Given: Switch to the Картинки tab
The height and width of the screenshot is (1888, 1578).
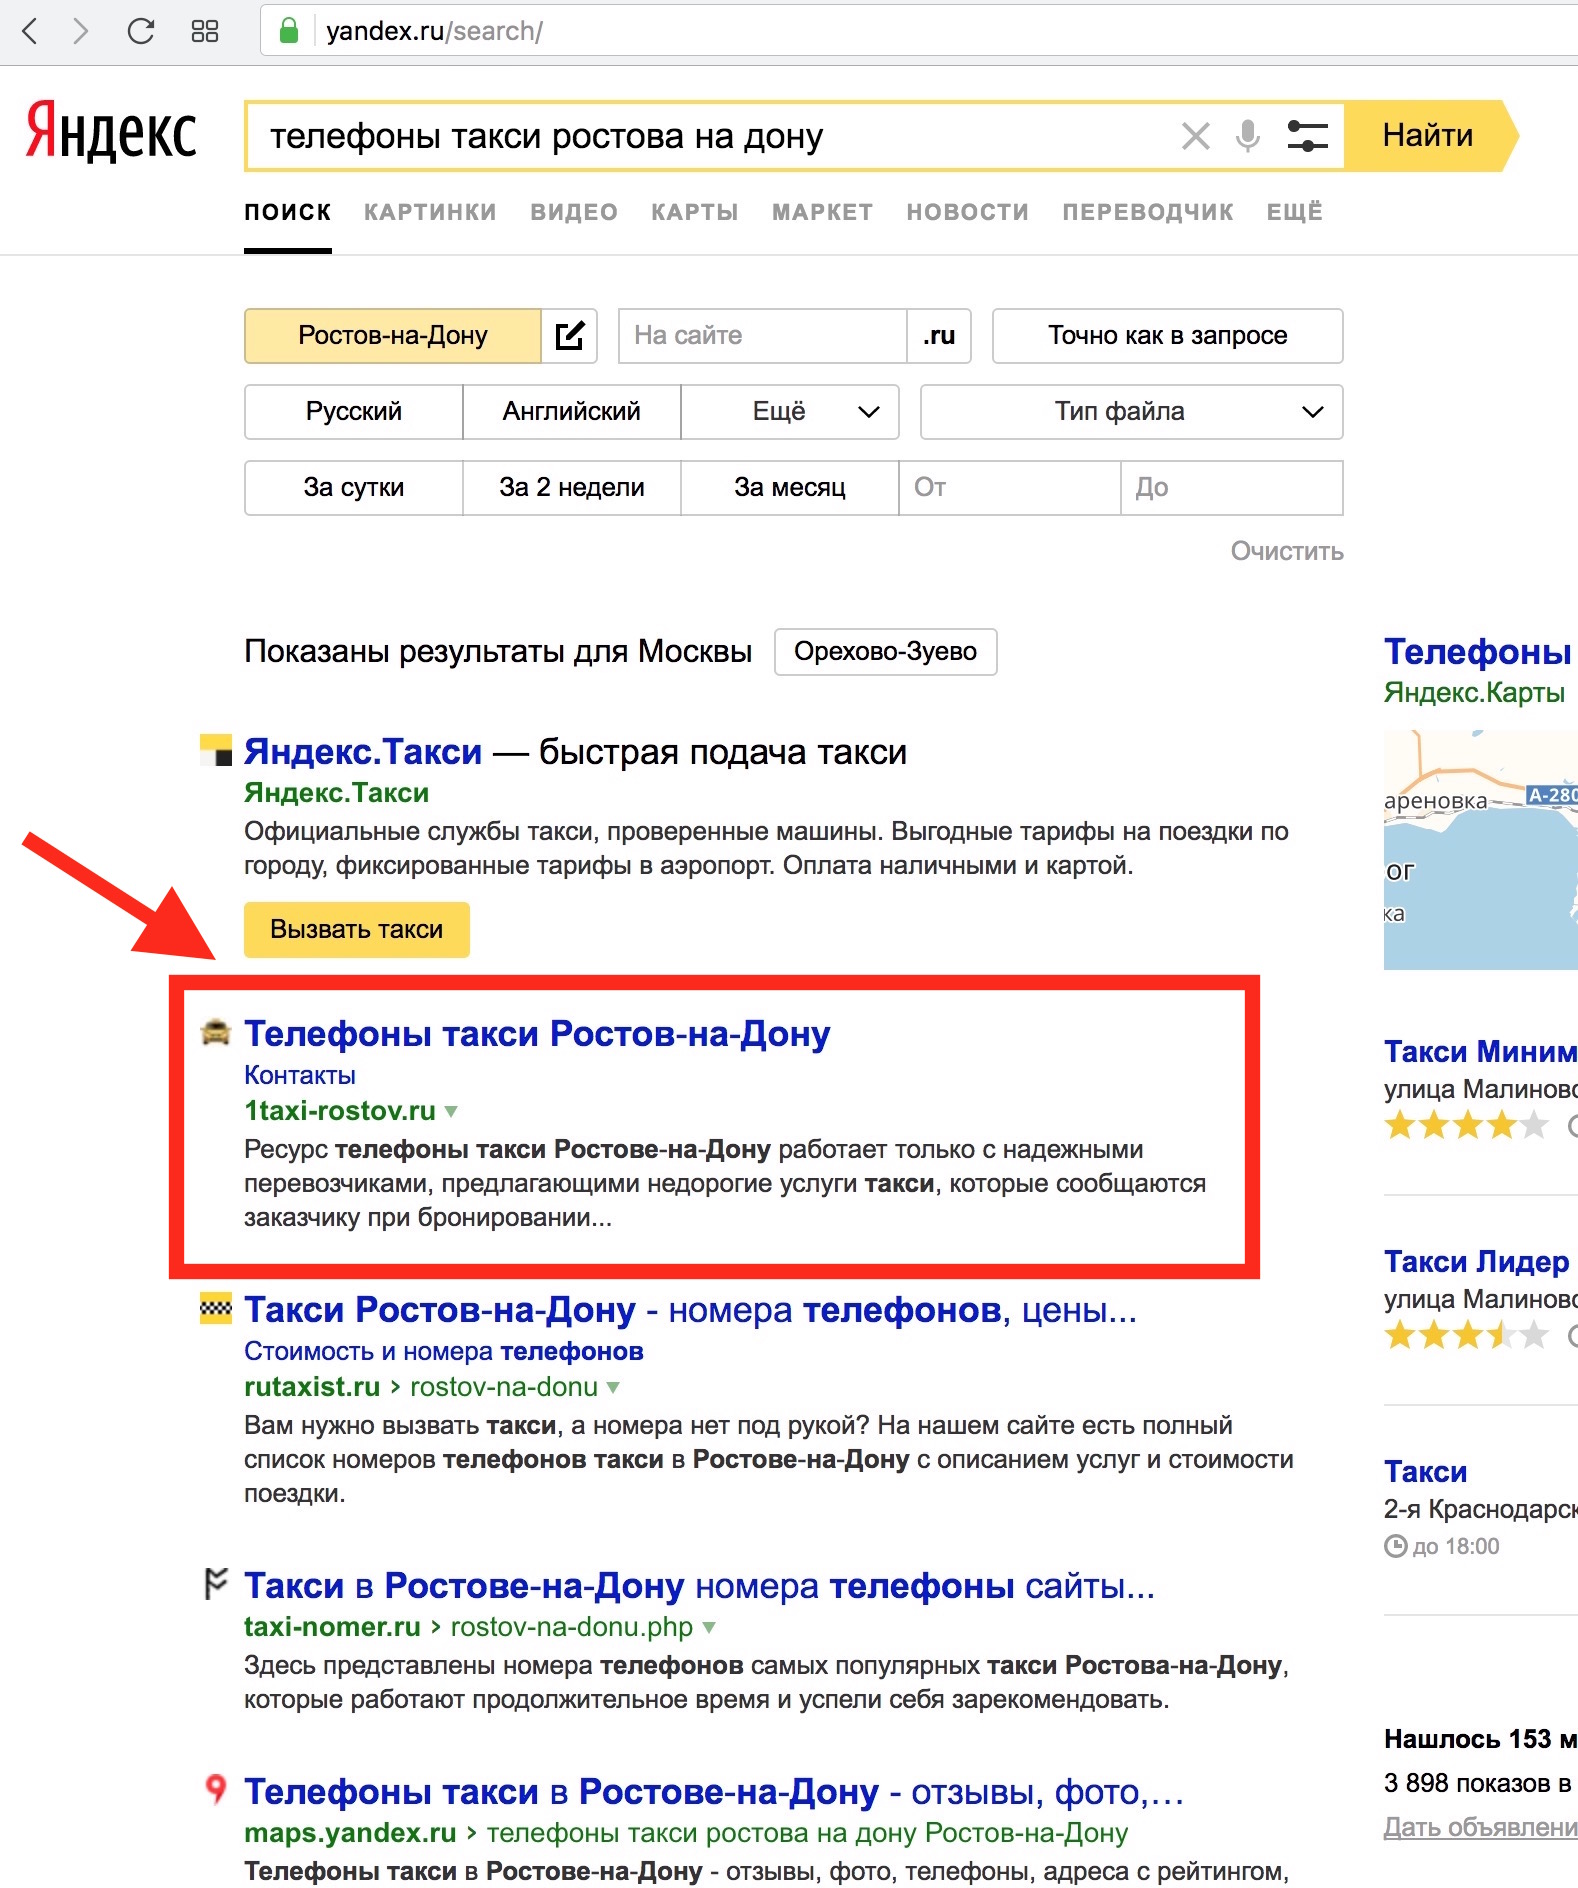Looking at the screenshot, I should tap(430, 212).
